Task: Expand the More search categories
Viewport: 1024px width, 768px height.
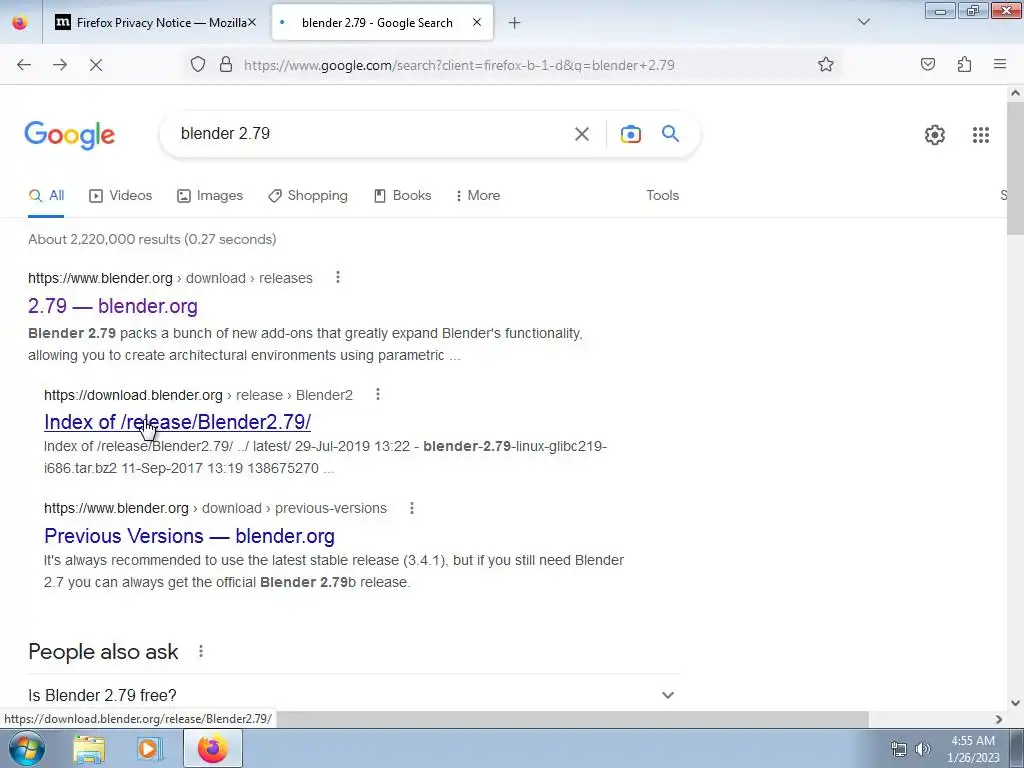Action: [478, 195]
